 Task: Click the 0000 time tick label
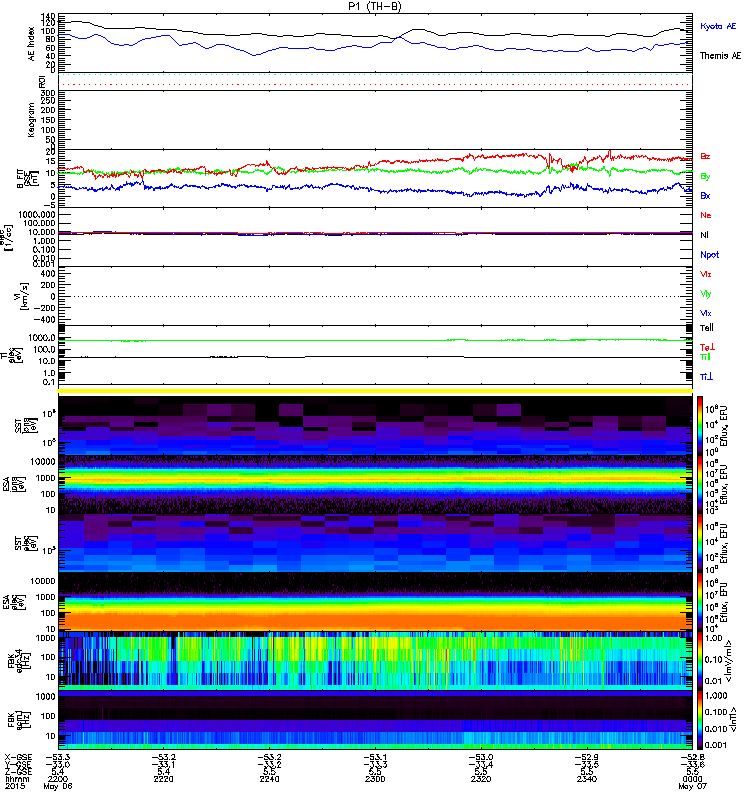pos(692,779)
